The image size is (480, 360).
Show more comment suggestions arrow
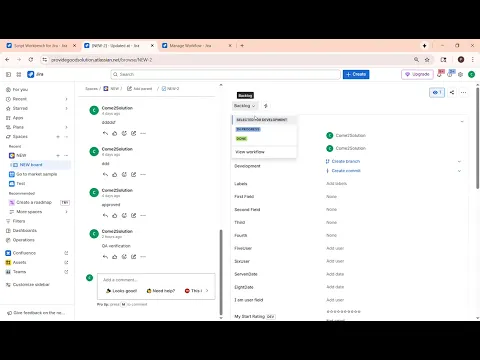[x=207, y=291]
